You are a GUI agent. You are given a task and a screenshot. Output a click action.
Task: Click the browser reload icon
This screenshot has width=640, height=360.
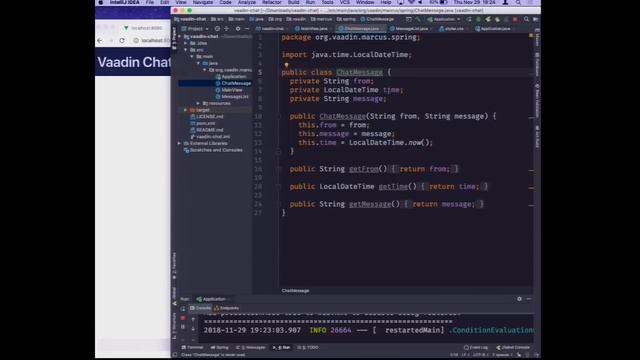(x=122, y=40)
